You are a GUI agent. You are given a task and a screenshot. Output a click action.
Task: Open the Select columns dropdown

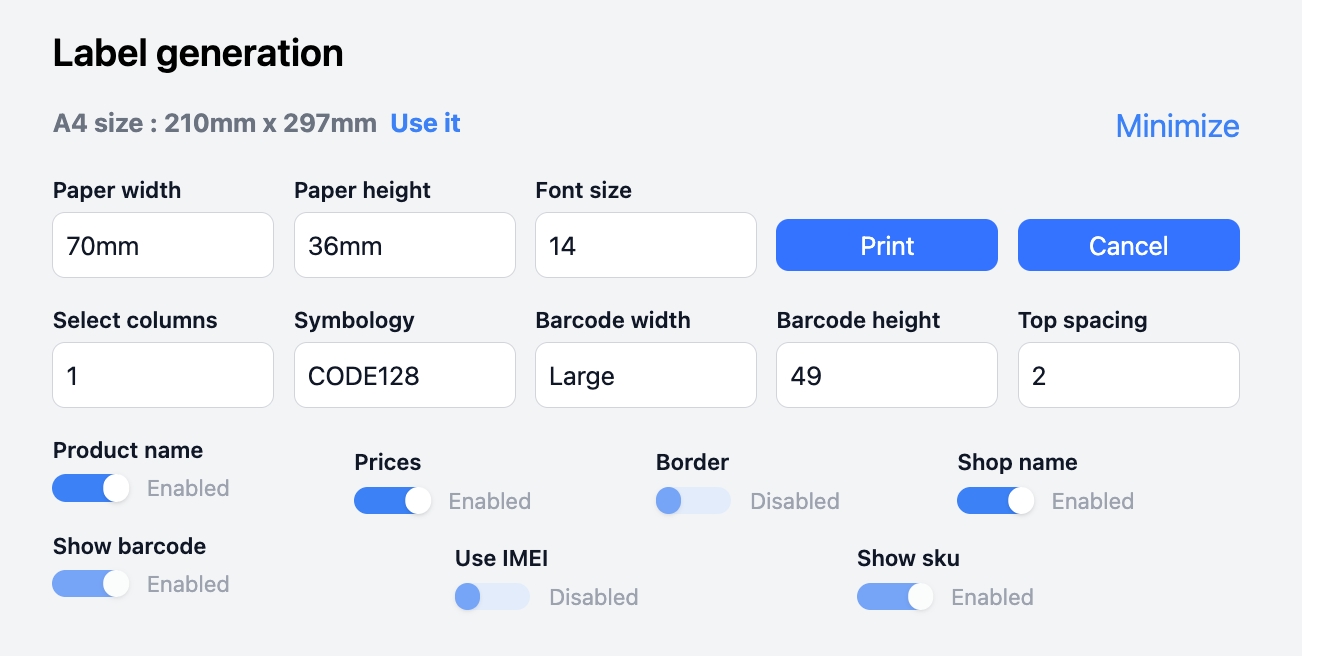[162, 376]
